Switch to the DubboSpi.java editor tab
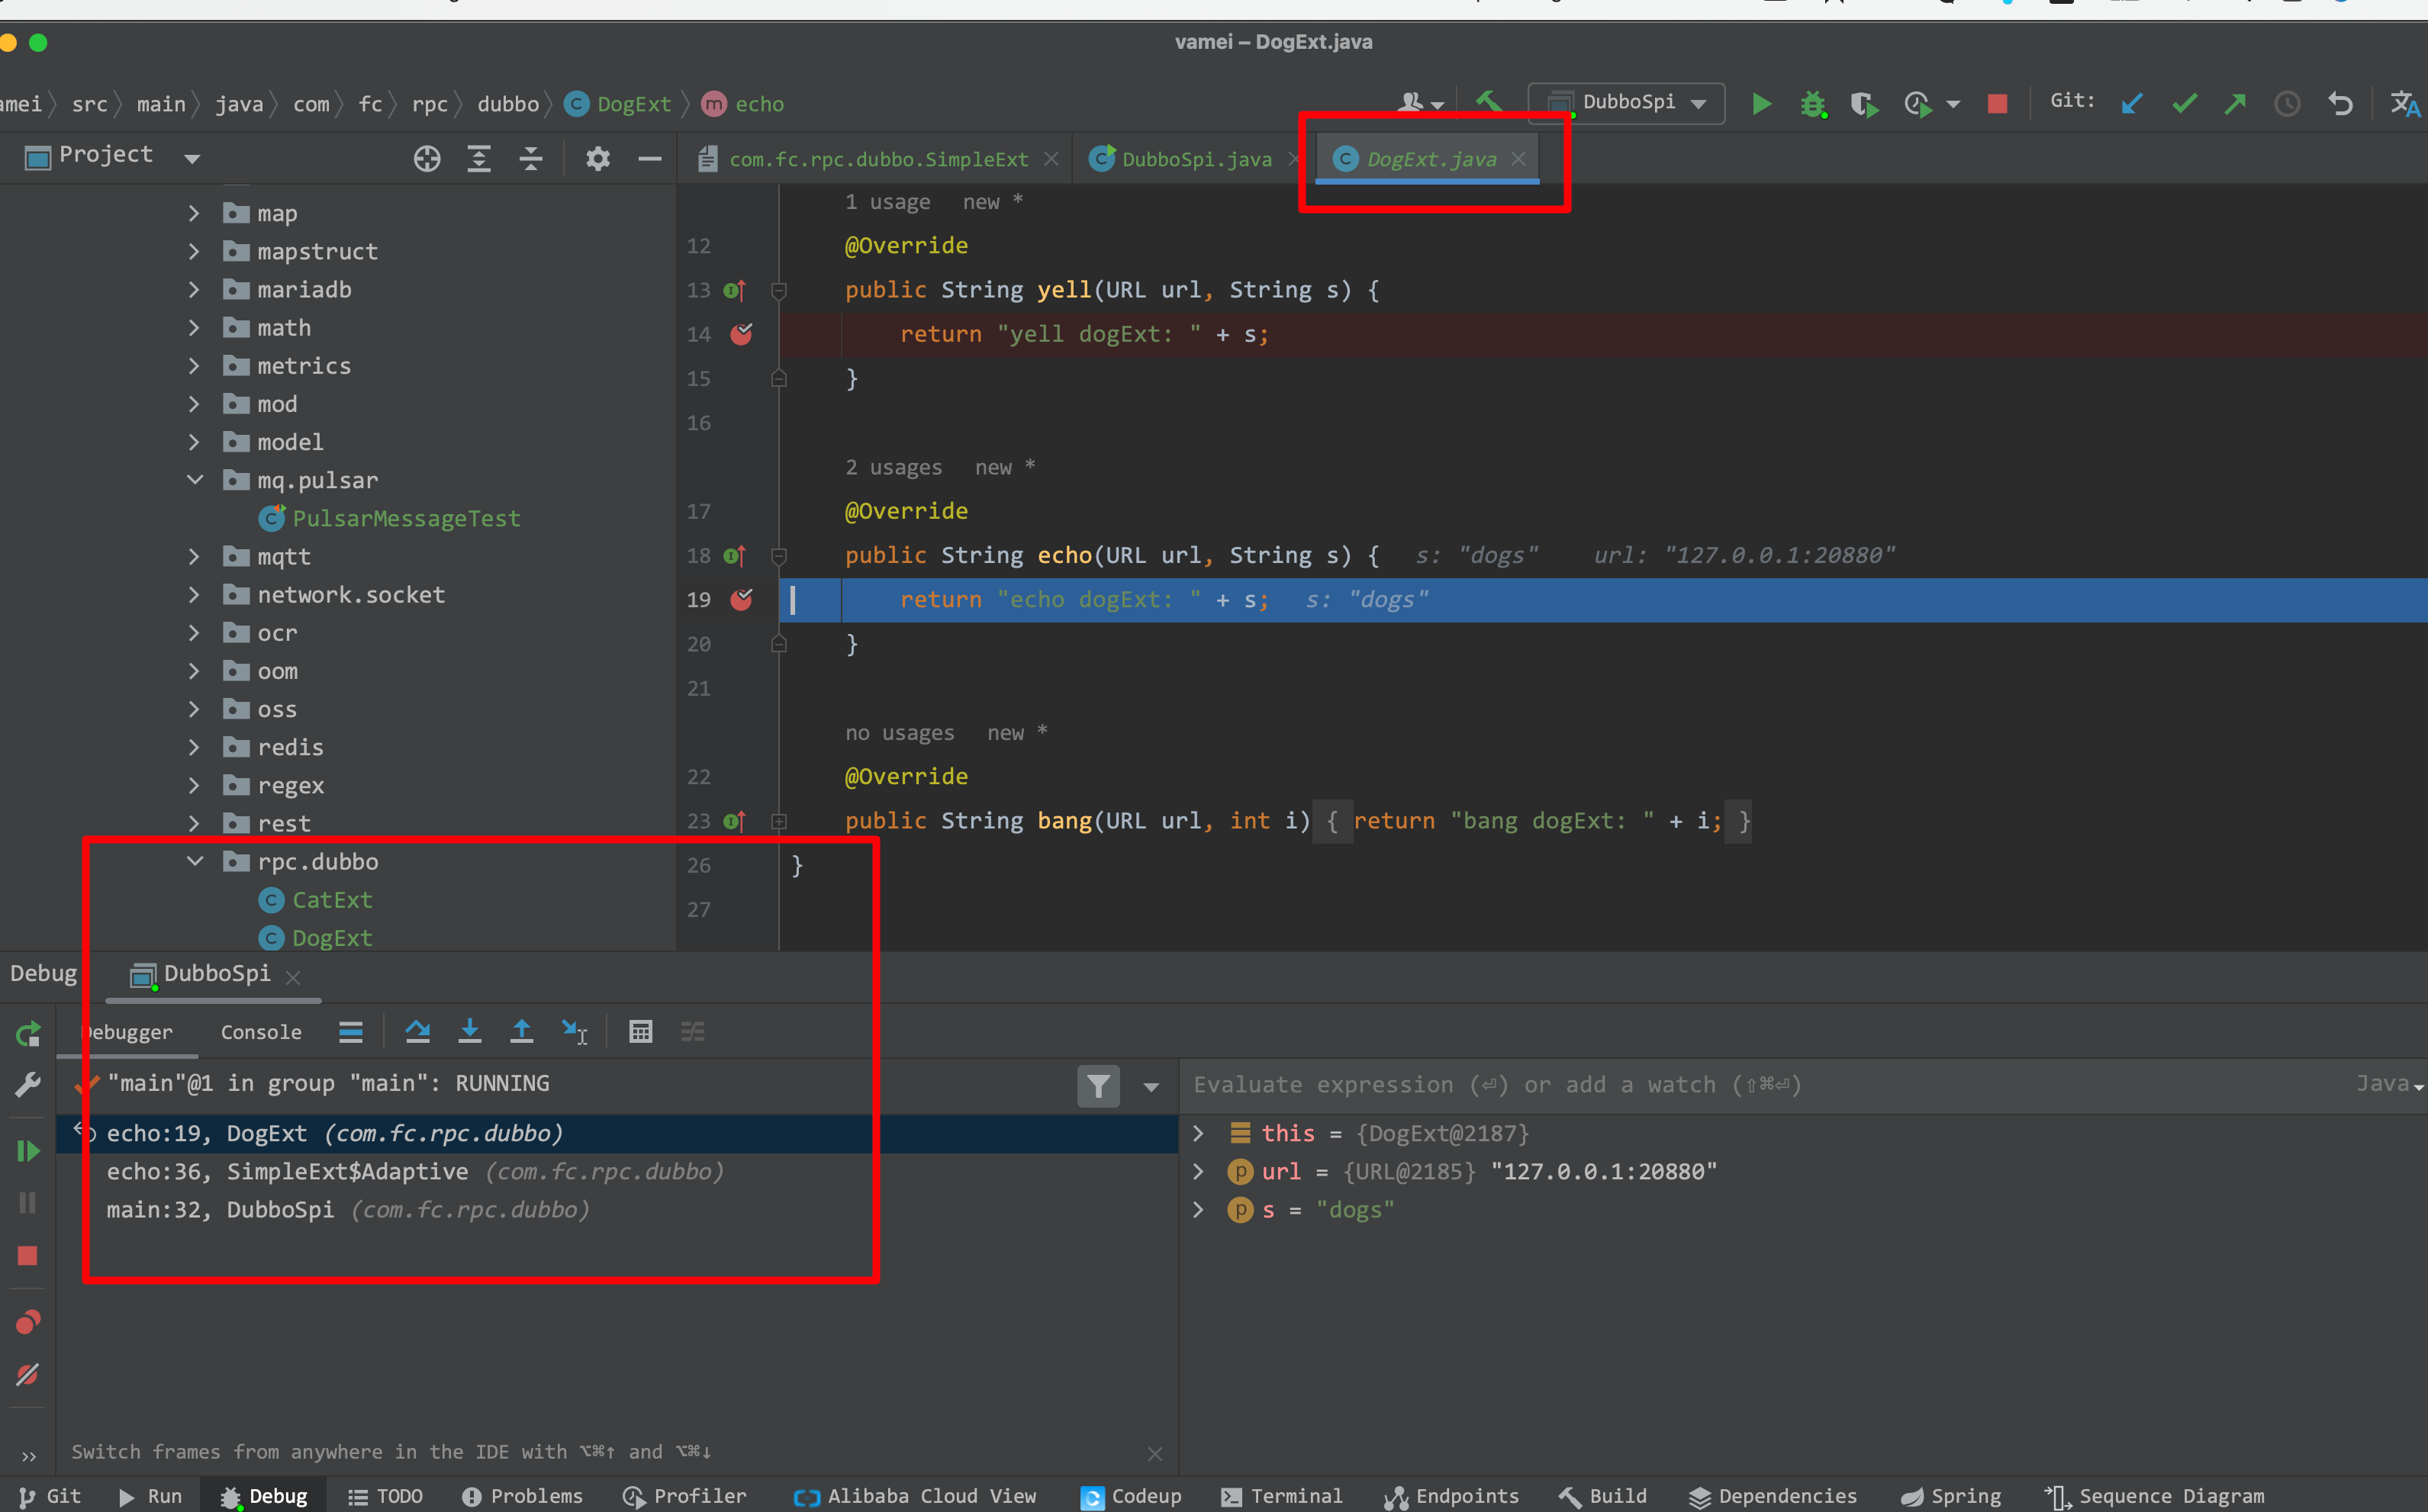Image resolution: width=2428 pixels, height=1512 pixels. [x=1196, y=159]
